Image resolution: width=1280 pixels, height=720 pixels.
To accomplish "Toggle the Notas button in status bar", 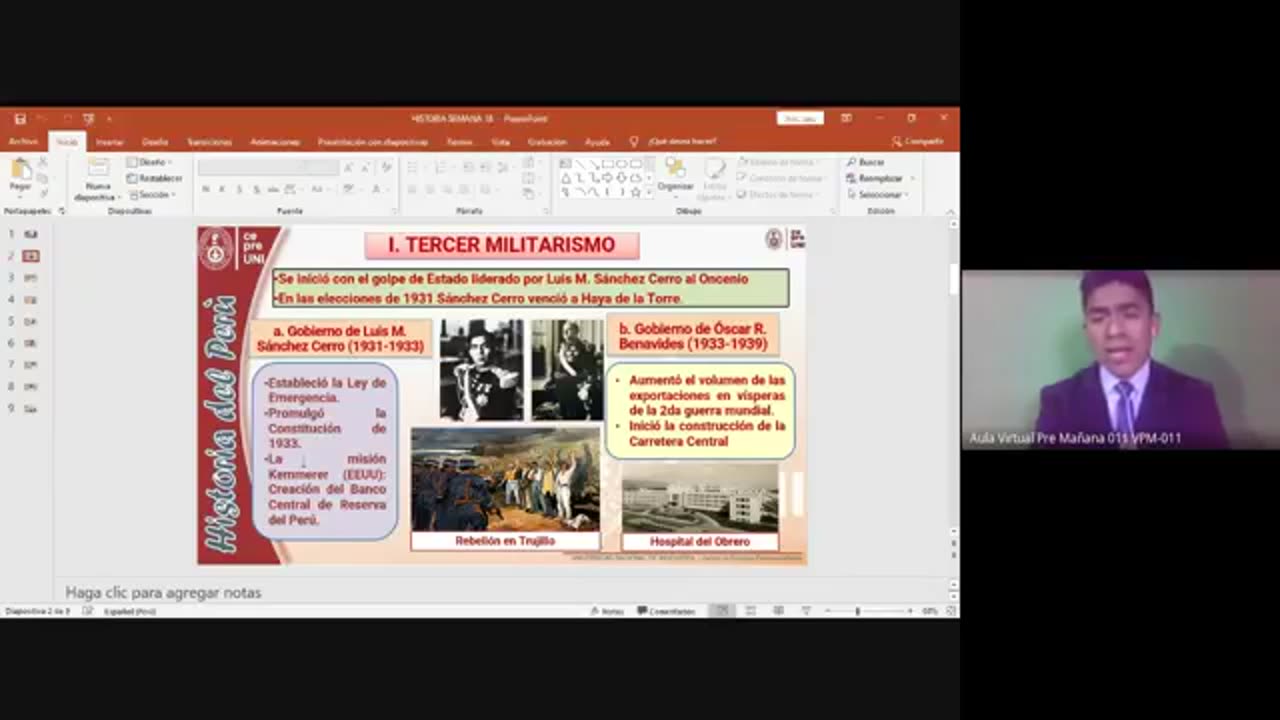I will coord(607,611).
